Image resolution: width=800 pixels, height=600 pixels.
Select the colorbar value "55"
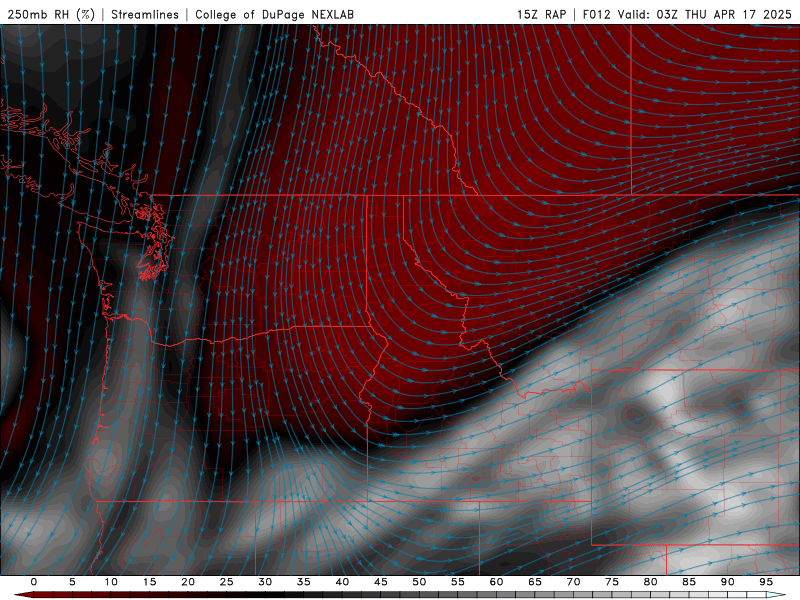point(458,582)
